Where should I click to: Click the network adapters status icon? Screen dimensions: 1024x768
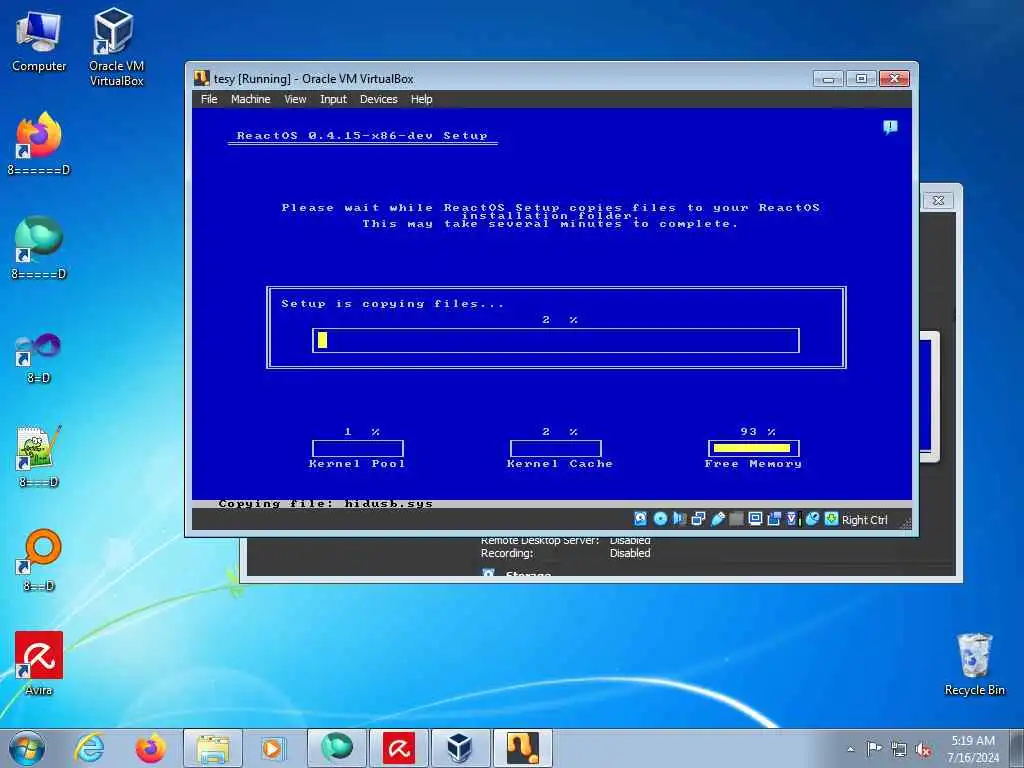coord(698,519)
